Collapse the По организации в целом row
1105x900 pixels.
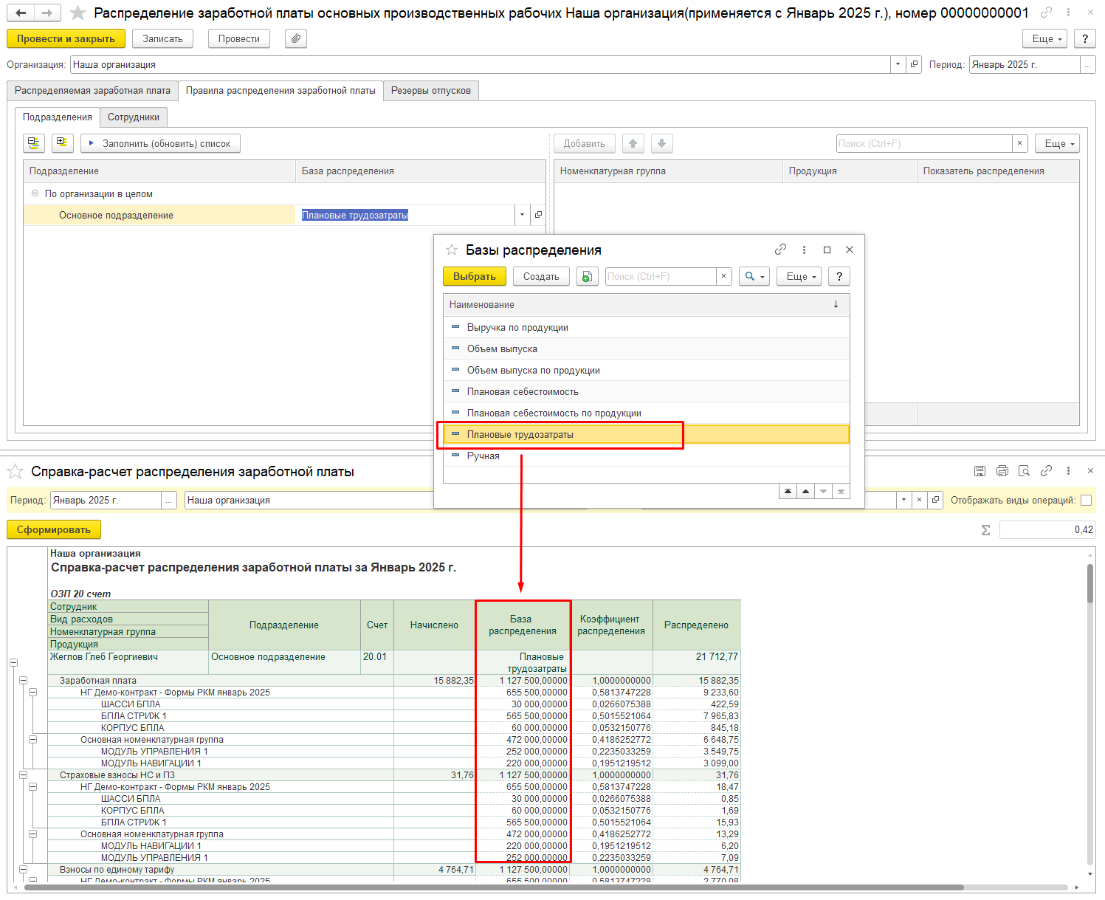(x=35, y=194)
